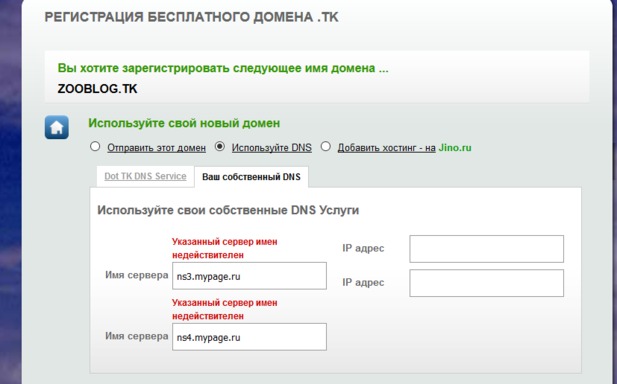
Task: Focus the ns4.mypage.ru server name field
Action: (249, 337)
